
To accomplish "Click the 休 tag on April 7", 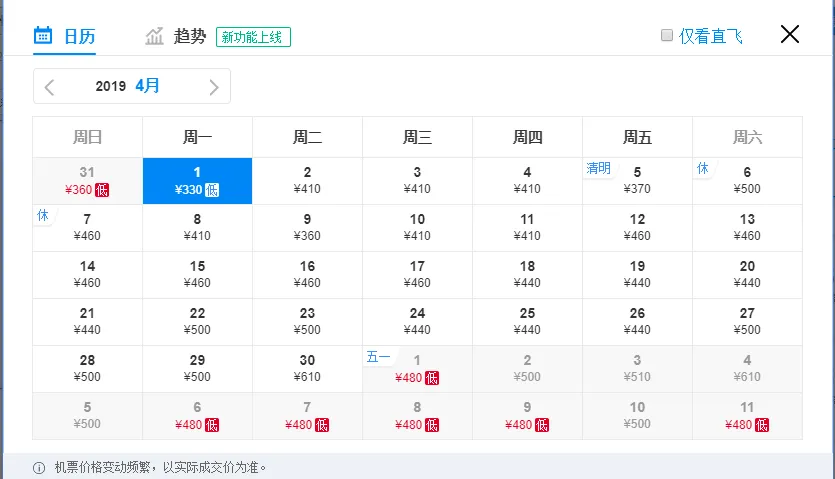I will [43, 216].
